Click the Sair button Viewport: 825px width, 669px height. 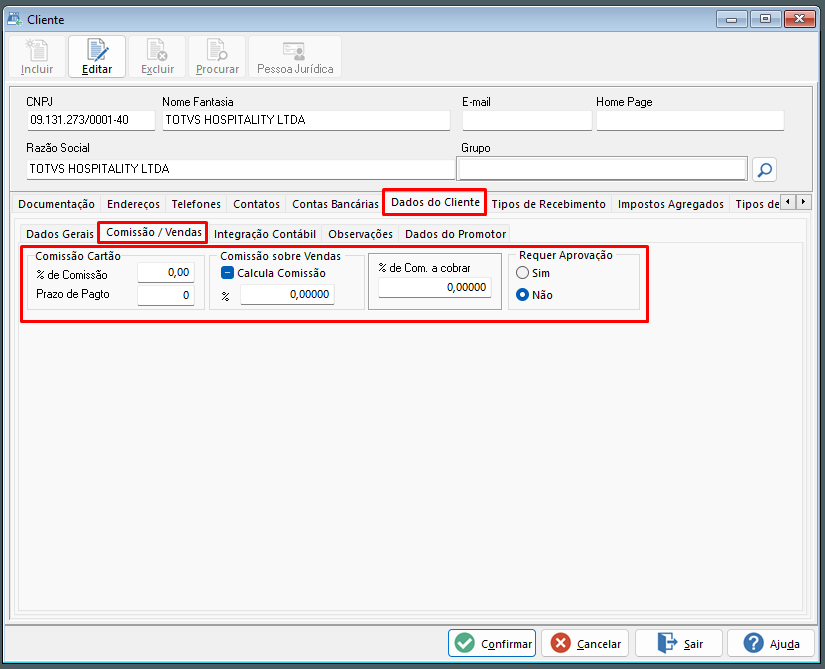[x=679, y=643]
